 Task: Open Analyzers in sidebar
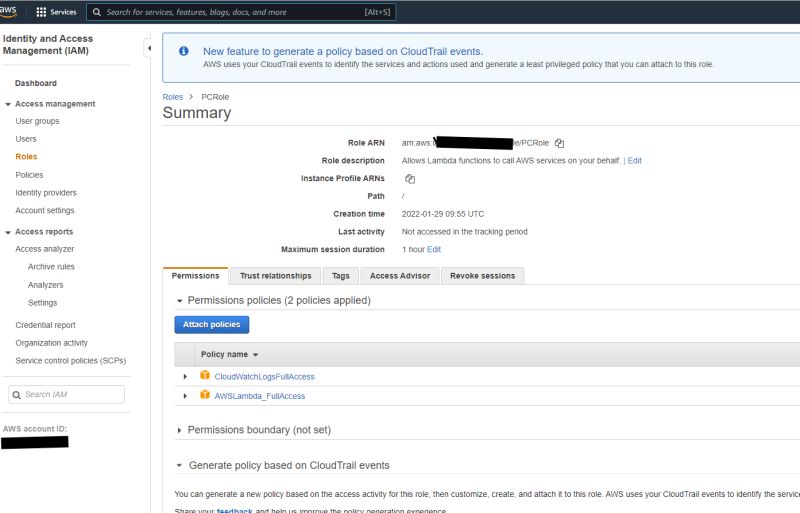[46, 285]
